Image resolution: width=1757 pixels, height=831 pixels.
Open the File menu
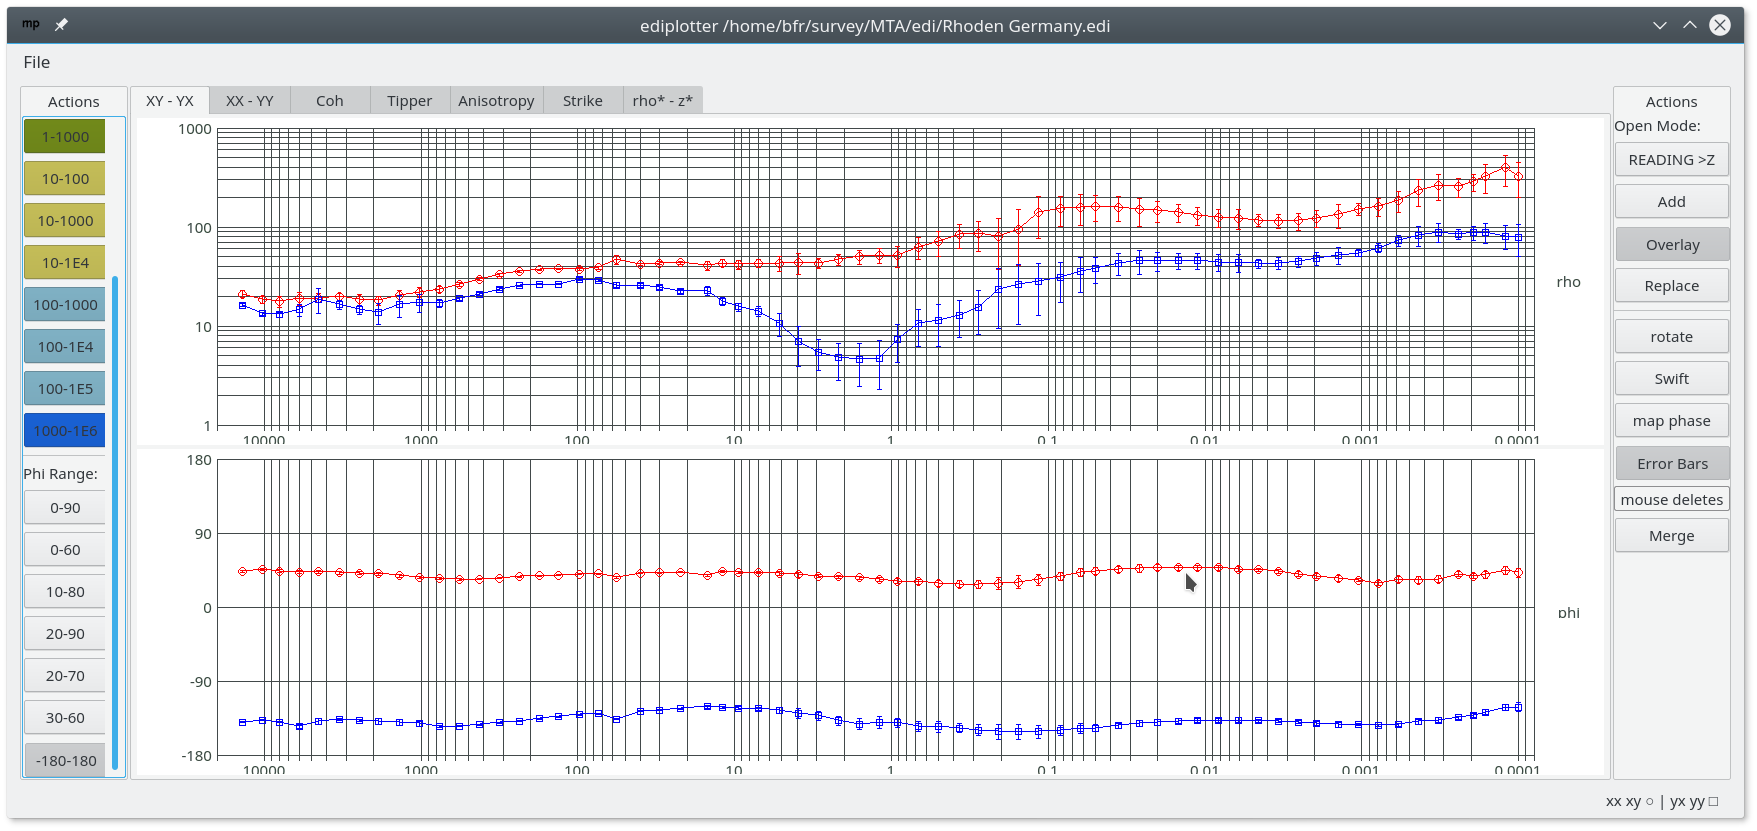coord(37,62)
